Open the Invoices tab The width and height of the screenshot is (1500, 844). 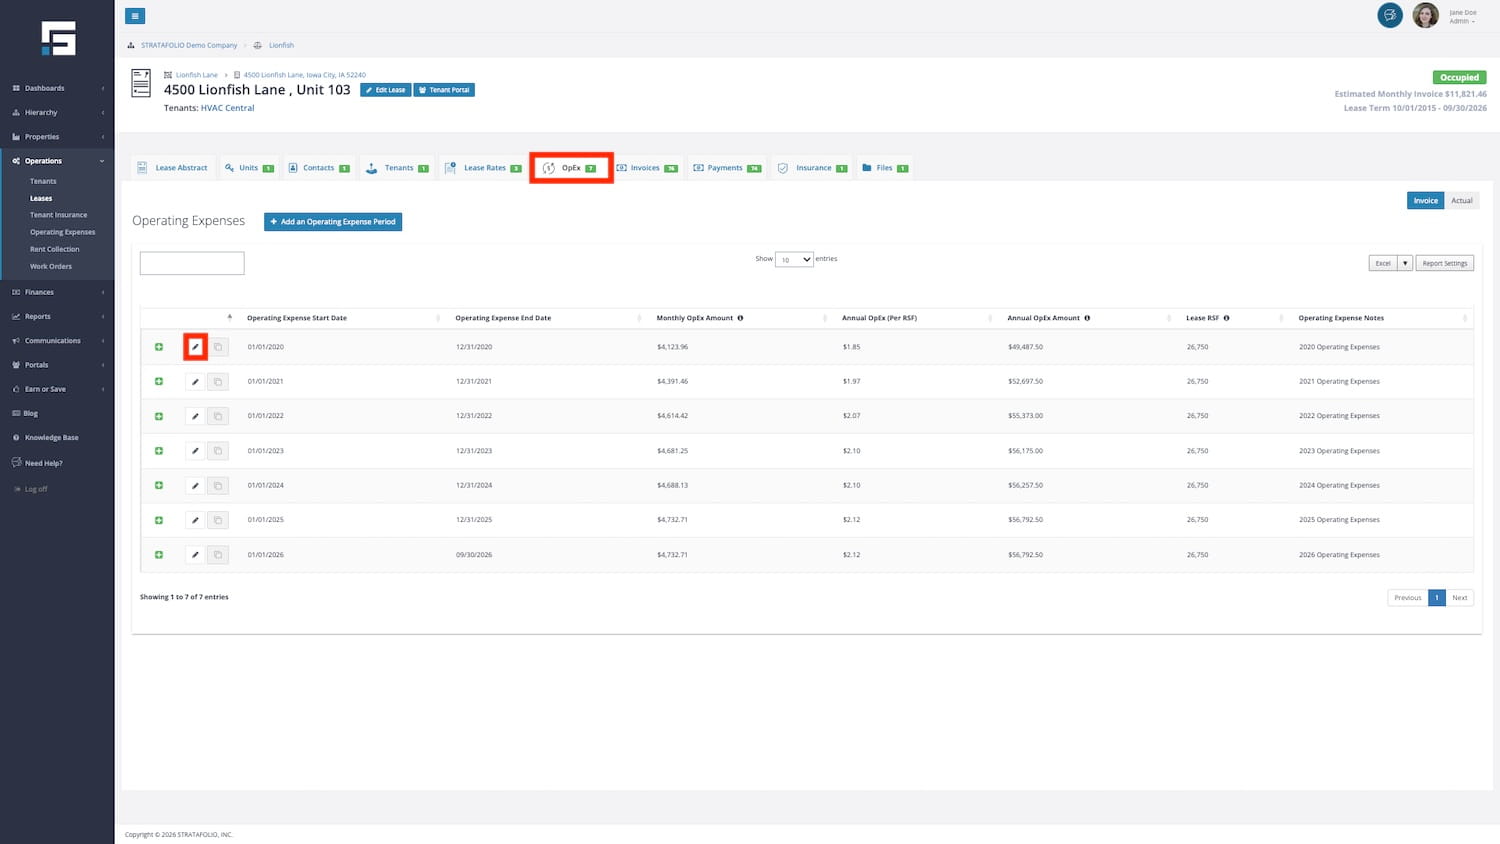coord(646,168)
